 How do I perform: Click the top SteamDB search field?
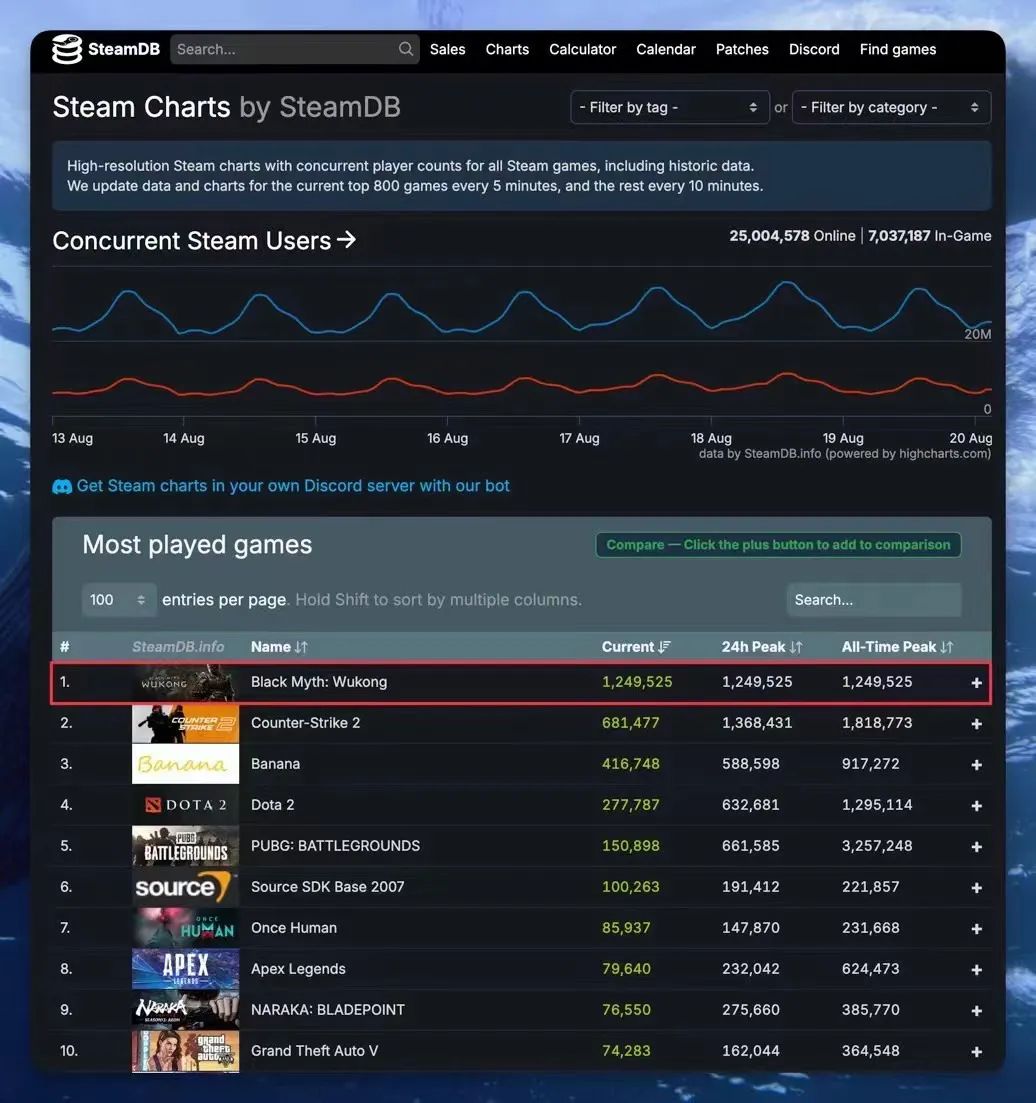295,49
